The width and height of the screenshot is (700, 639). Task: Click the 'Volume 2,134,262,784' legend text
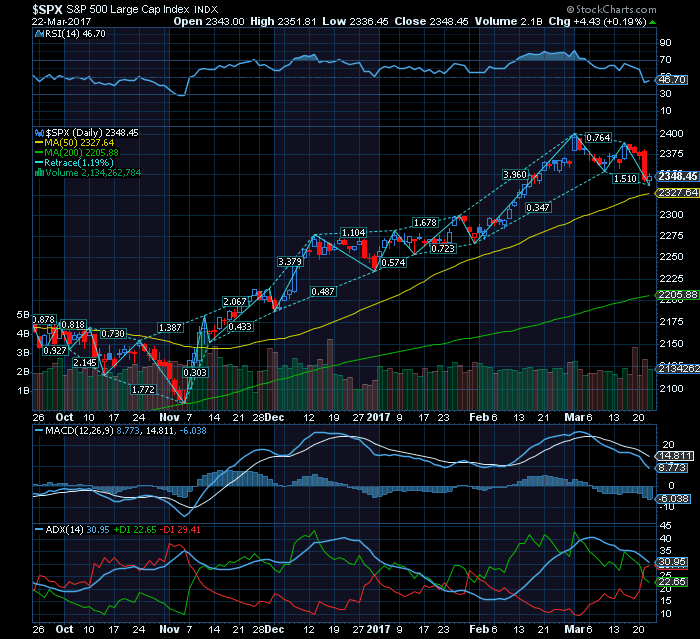(x=93, y=173)
